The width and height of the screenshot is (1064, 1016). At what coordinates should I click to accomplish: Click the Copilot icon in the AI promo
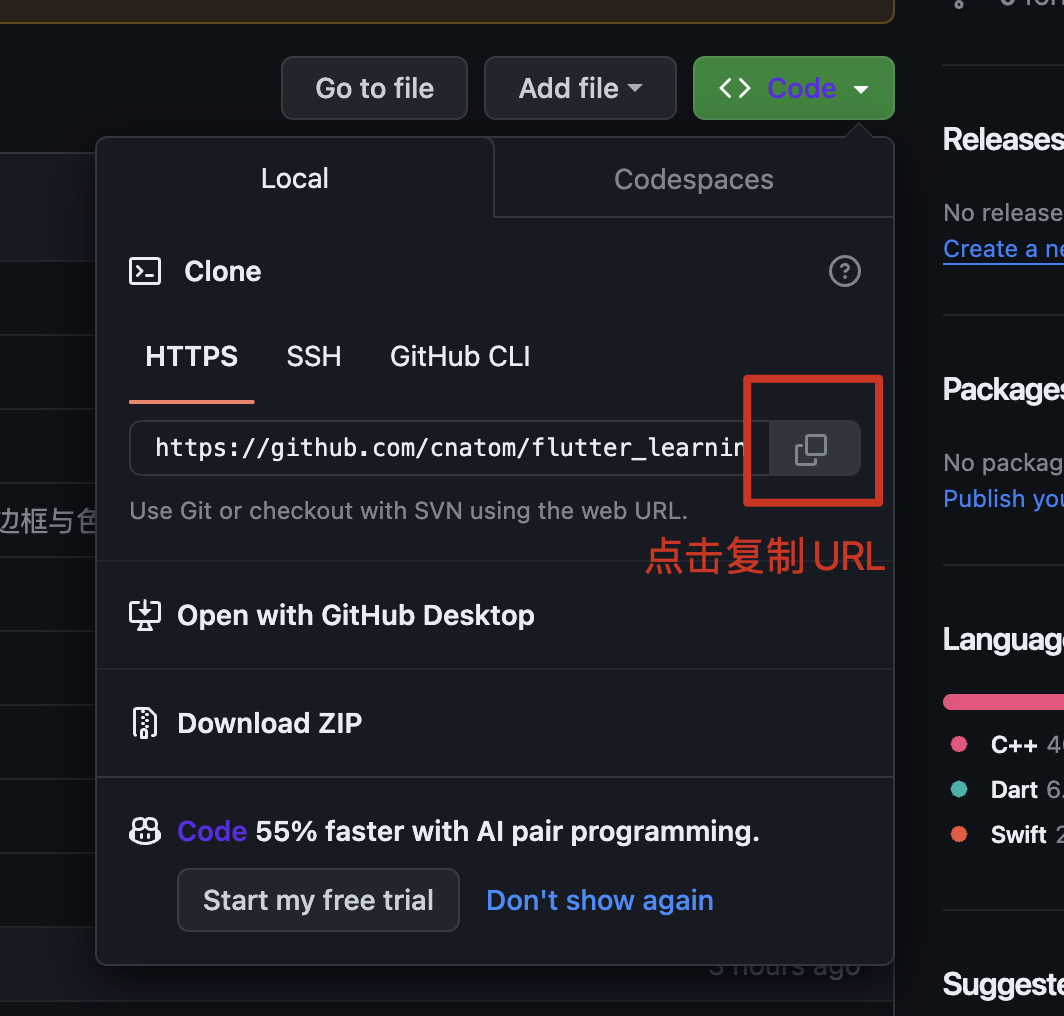click(x=145, y=831)
